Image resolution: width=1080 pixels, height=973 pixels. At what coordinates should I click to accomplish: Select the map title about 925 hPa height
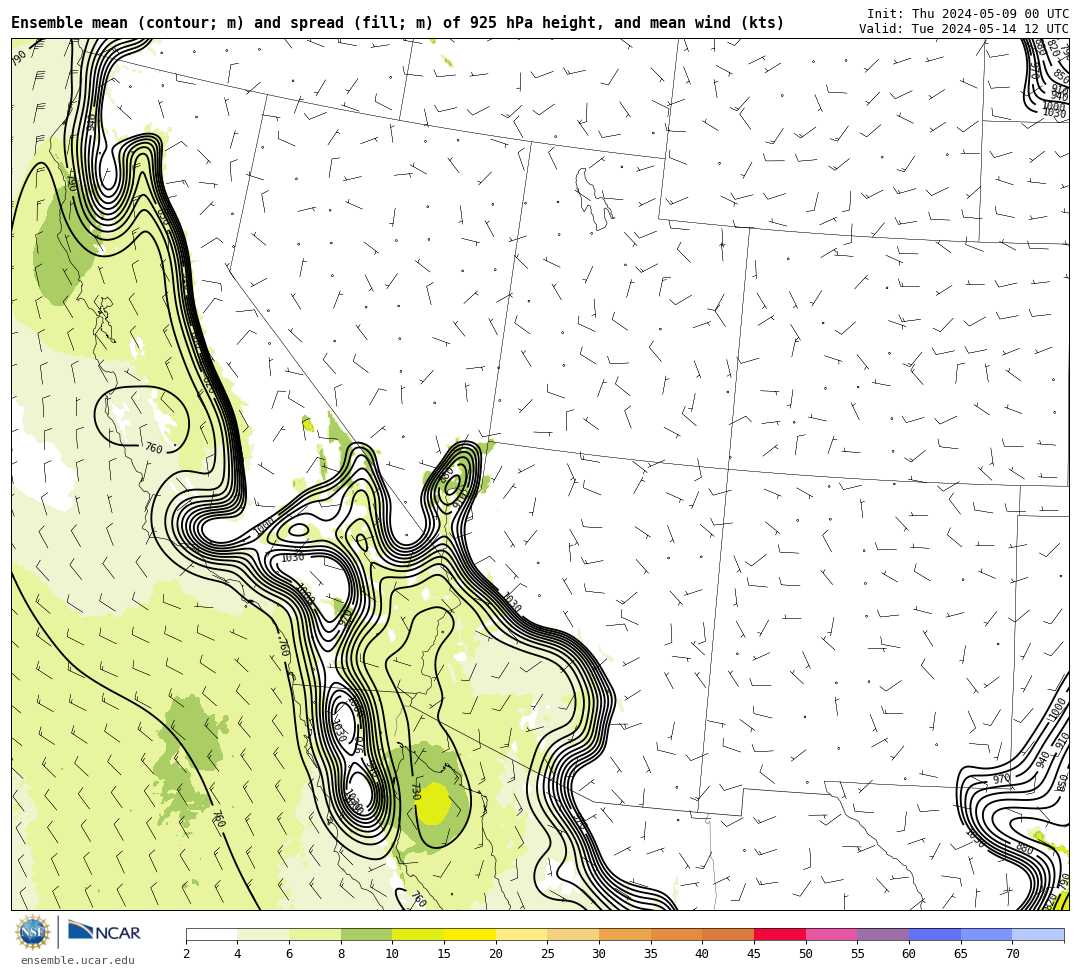(397, 23)
